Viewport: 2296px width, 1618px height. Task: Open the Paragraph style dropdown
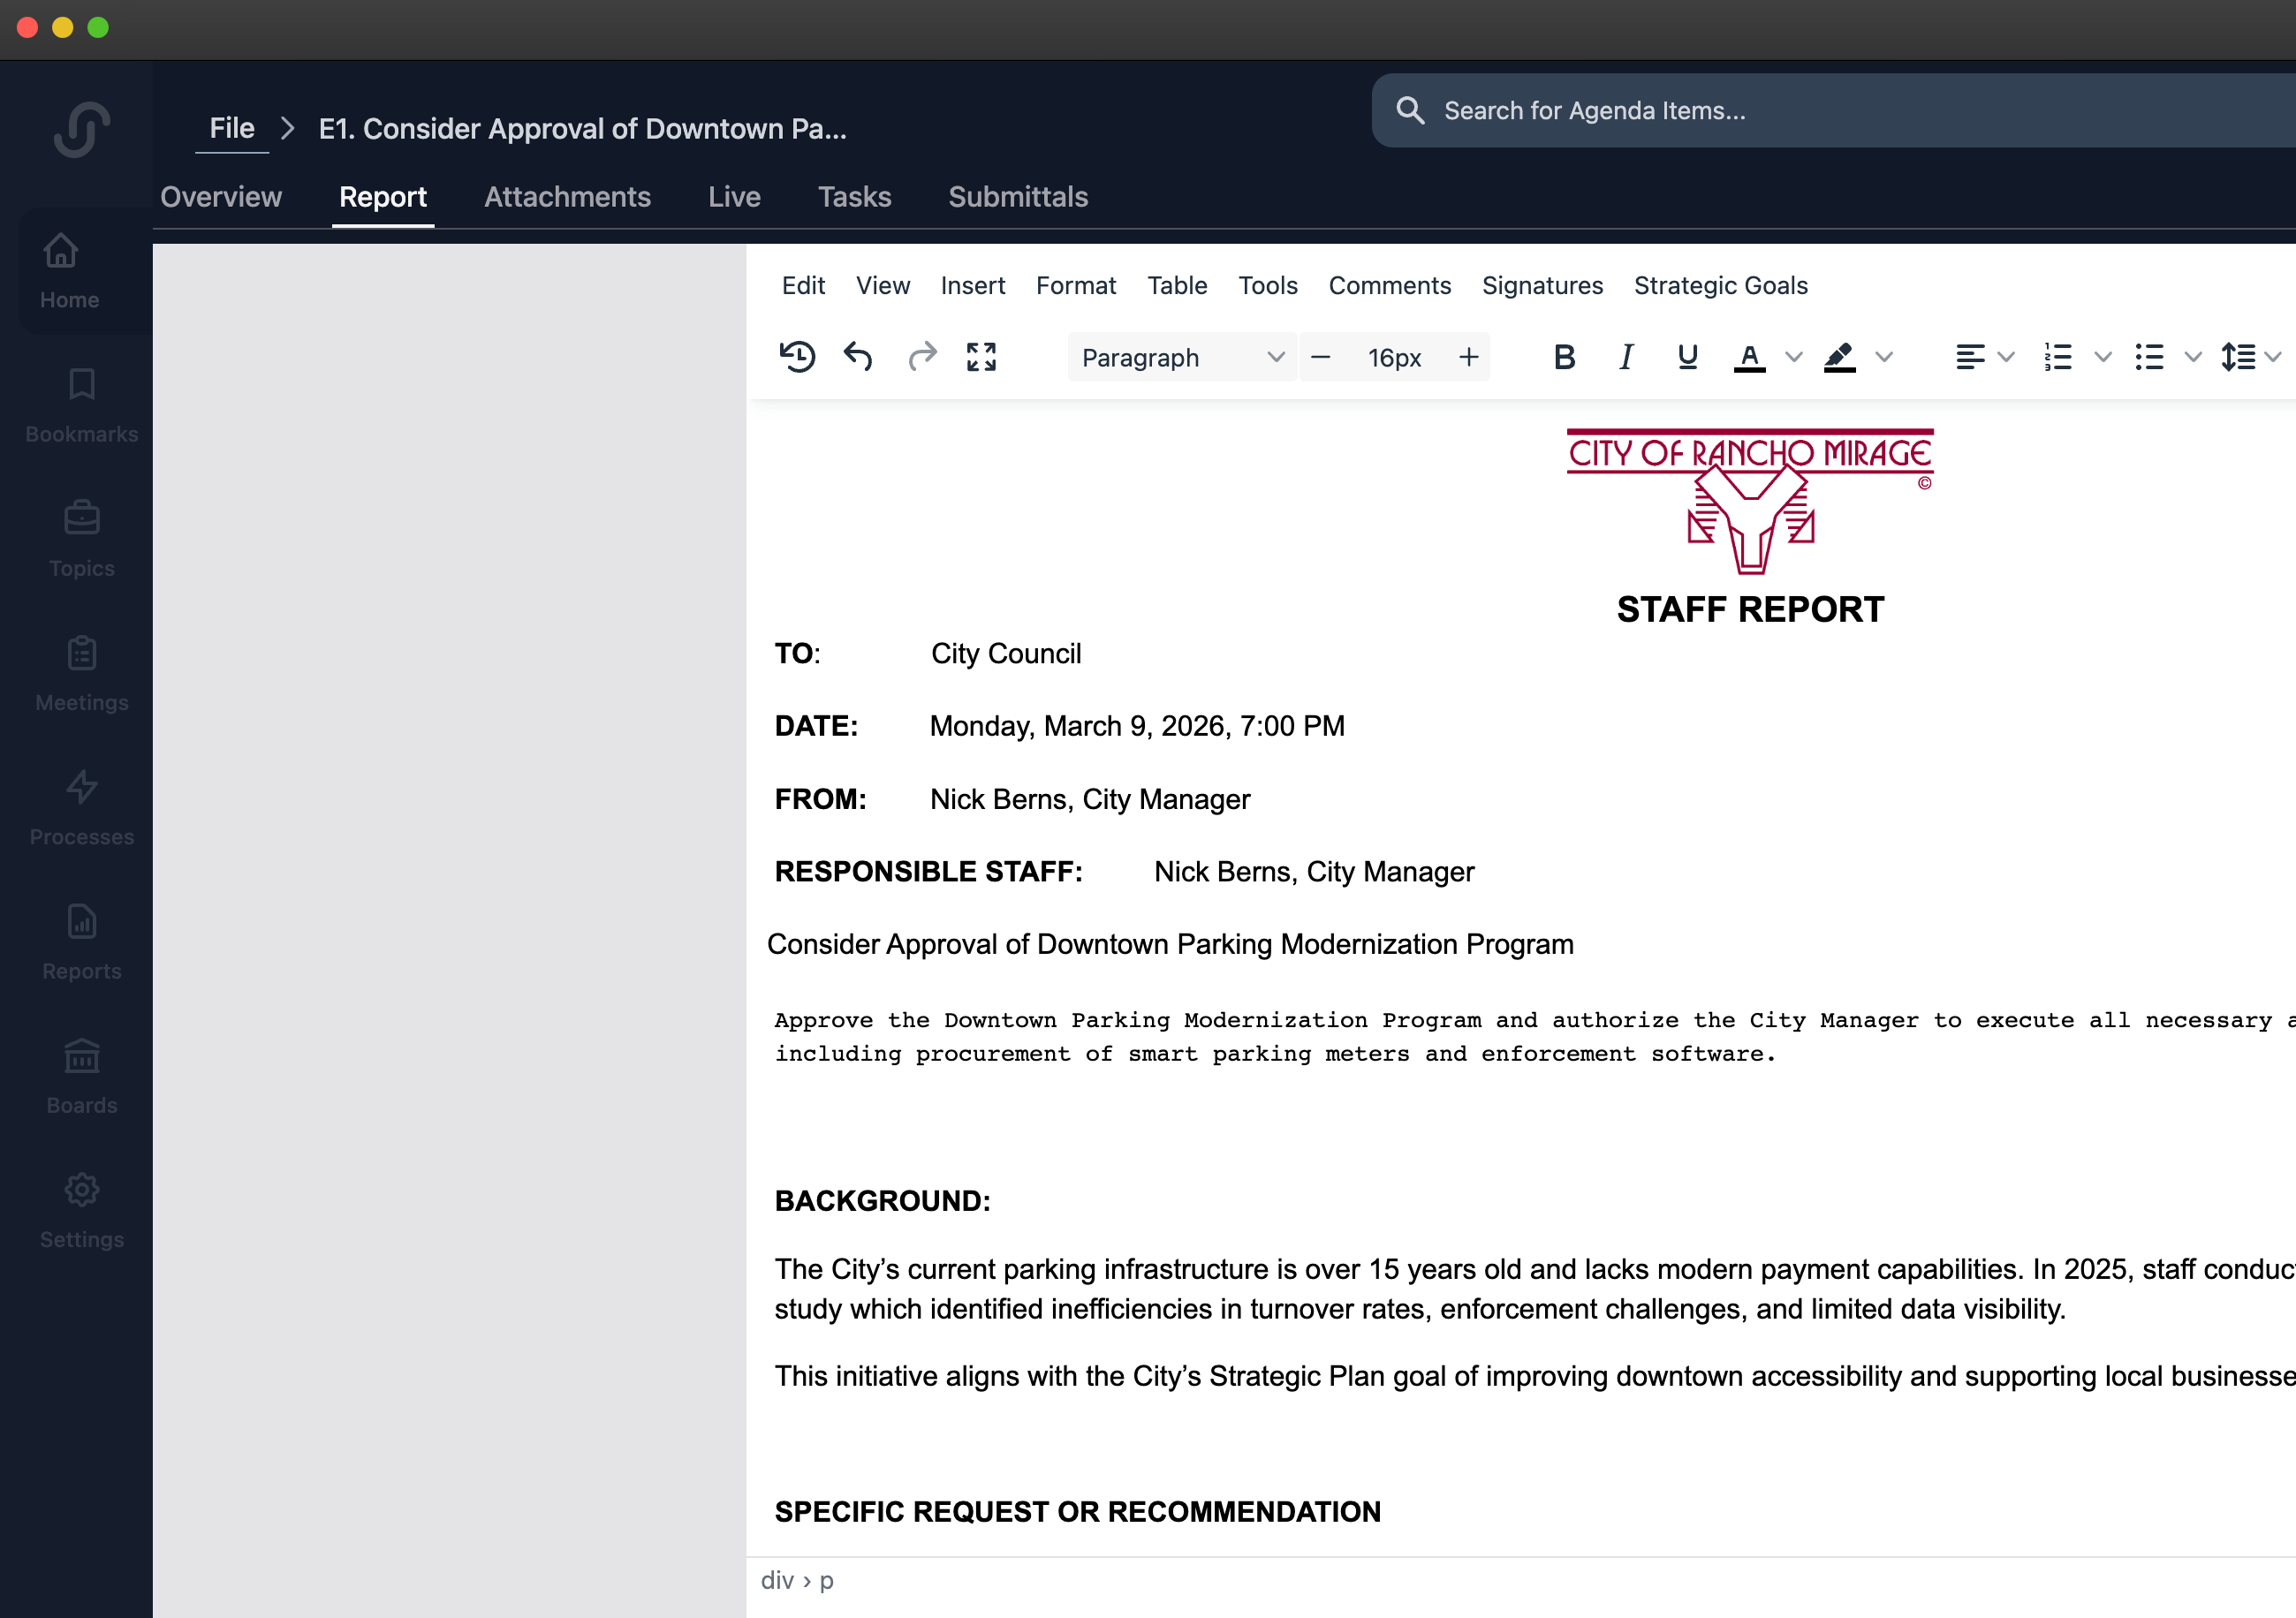[1181, 357]
